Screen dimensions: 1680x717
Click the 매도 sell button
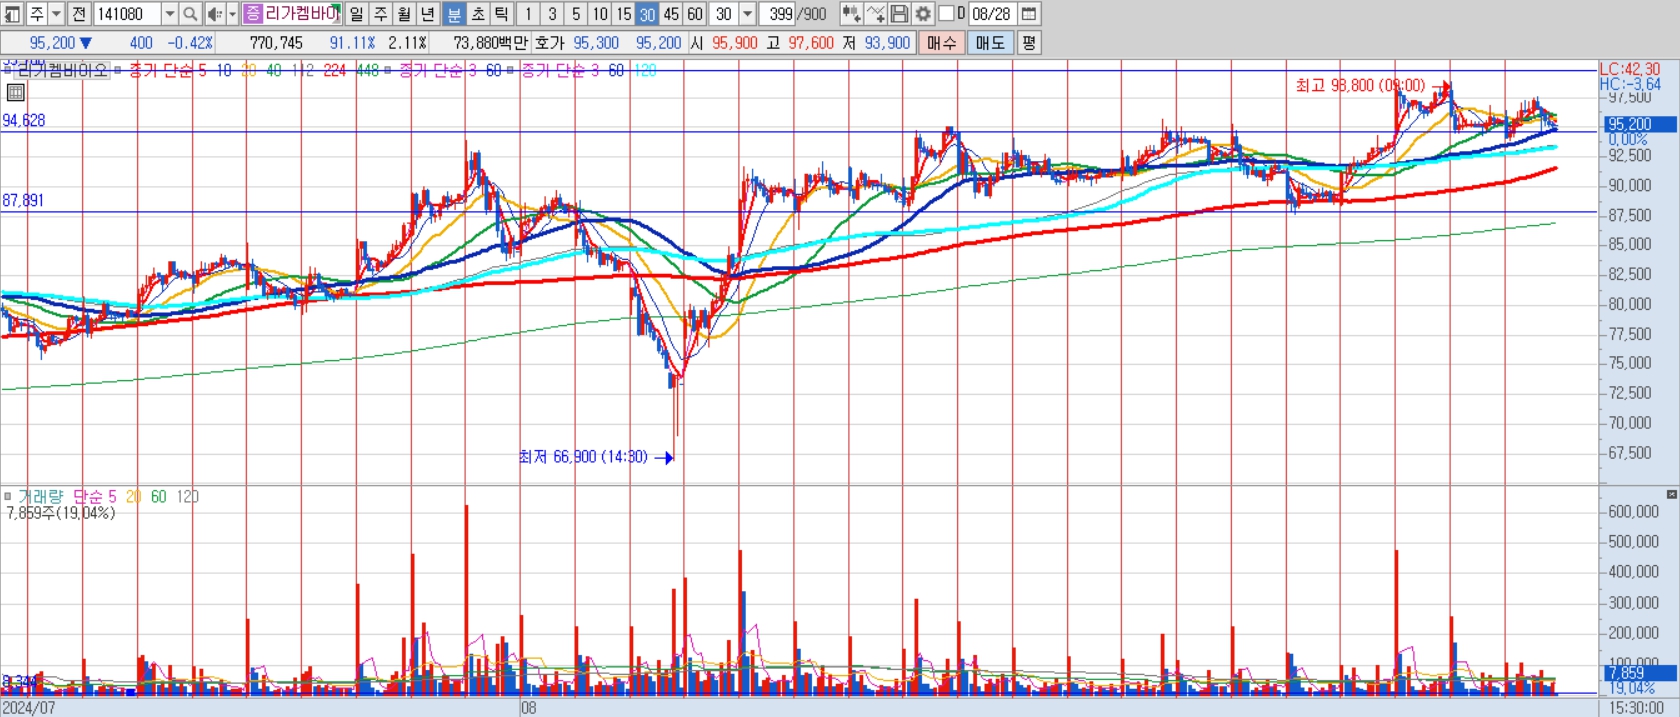tap(990, 43)
